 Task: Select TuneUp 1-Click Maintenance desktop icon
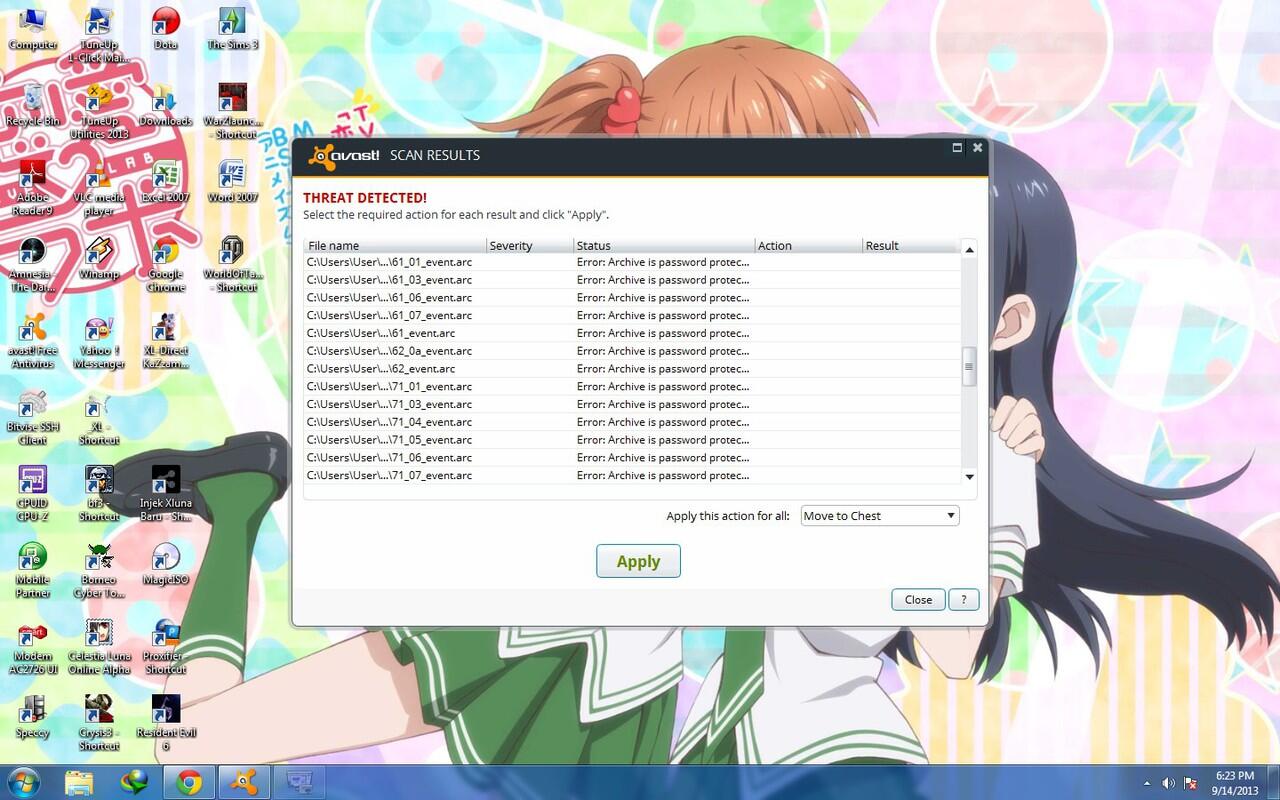coord(99,34)
